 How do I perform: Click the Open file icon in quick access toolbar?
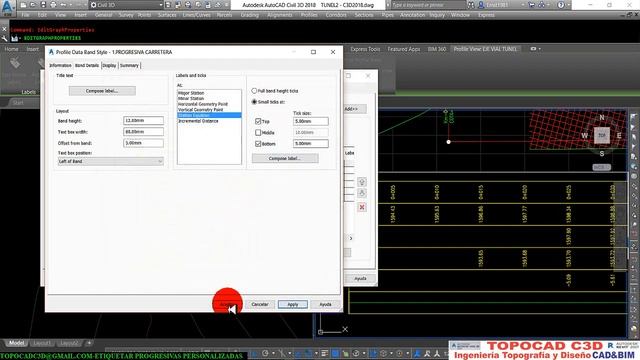[x=33, y=5]
